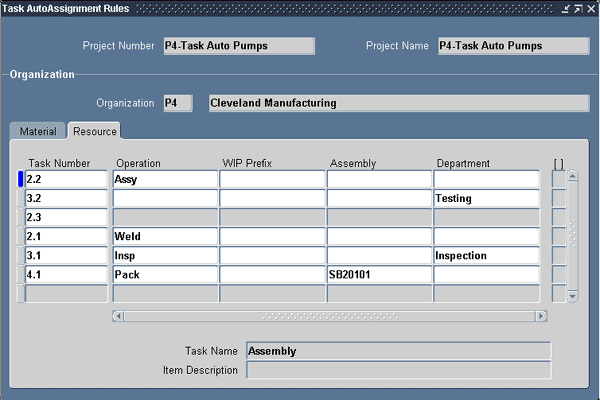
Task: Switch to the Material tab
Action: click(x=38, y=131)
